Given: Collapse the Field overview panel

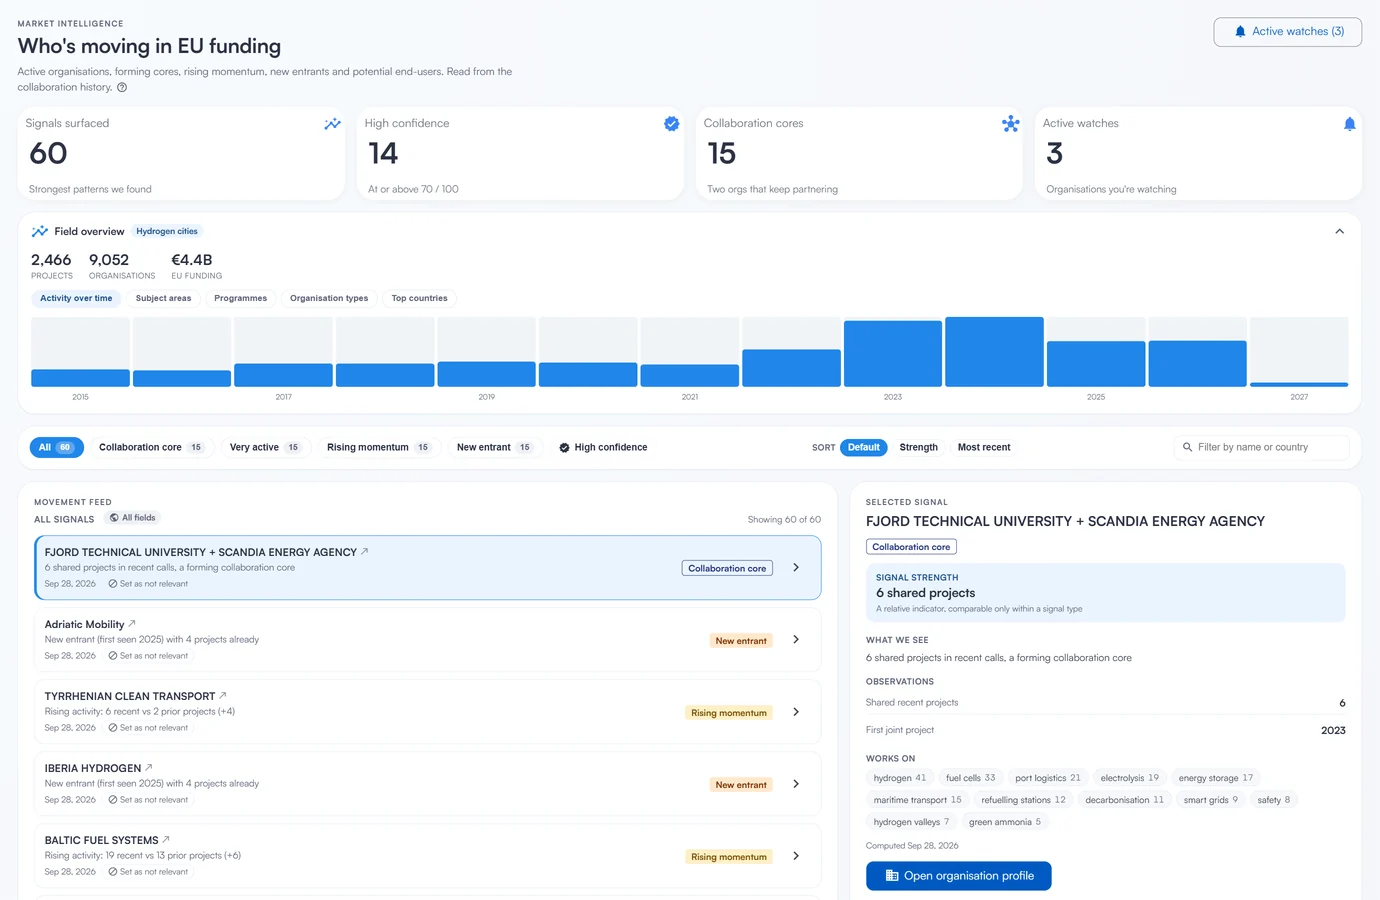Looking at the screenshot, I should 1339,231.
